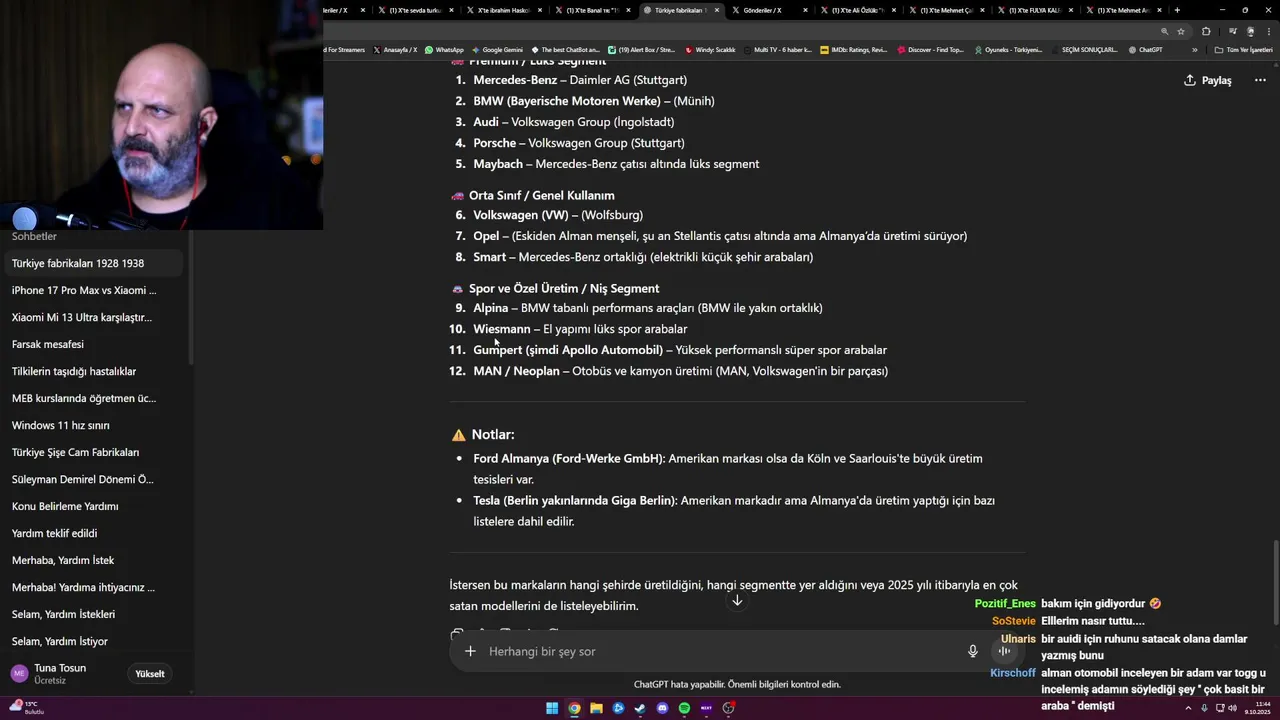1280x720 pixels.
Task: Open Steam from the taskbar
Action: (x=640, y=708)
